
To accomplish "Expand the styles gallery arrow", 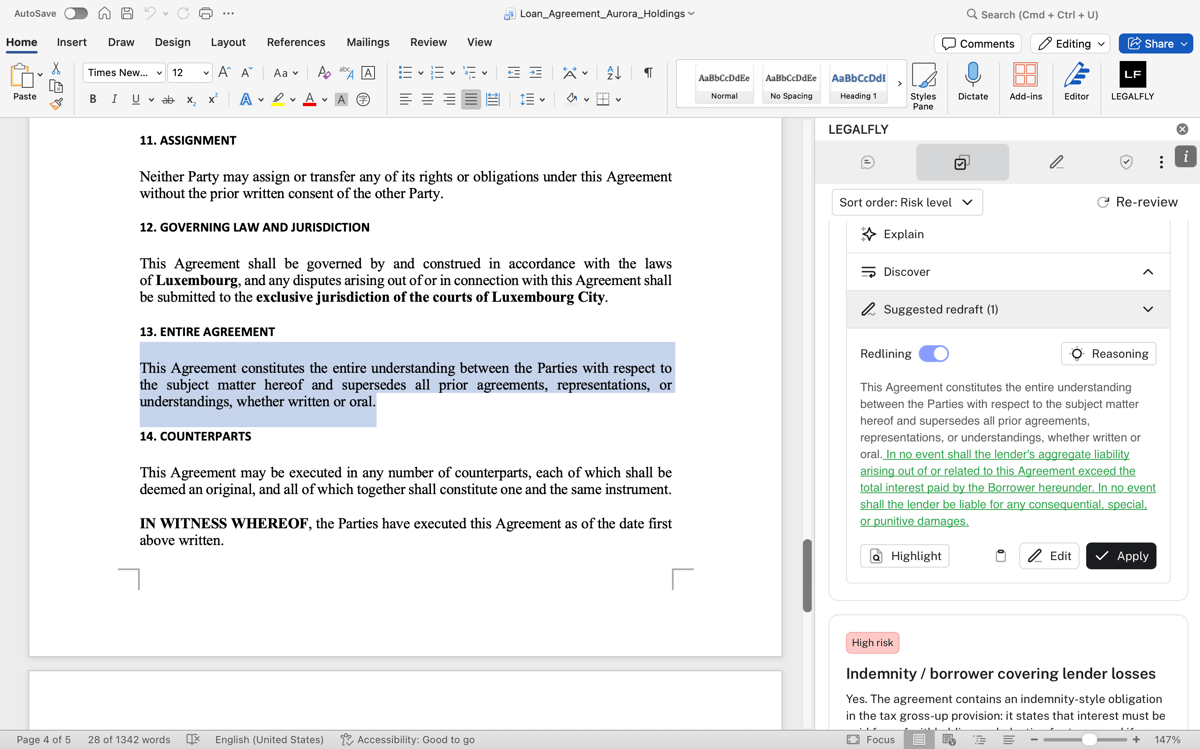I will 899,83.
